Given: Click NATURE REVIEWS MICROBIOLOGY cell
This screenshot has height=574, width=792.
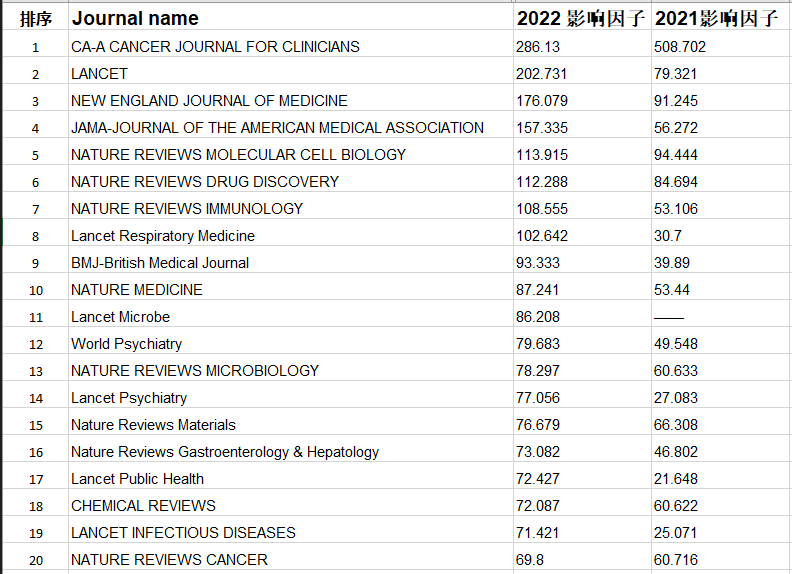Looking at the screenshot, I should 290,367.
